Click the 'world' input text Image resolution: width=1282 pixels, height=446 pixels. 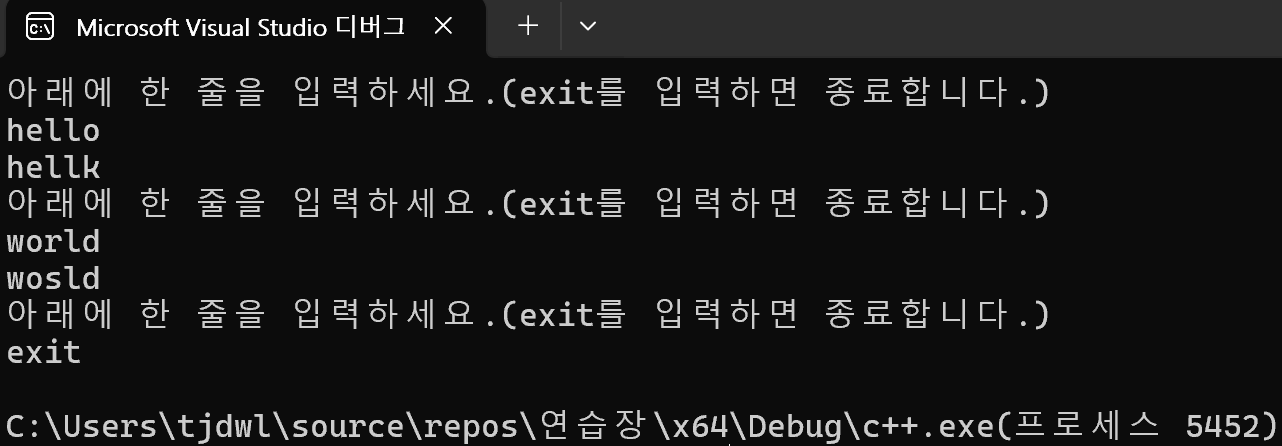point(53,242)
